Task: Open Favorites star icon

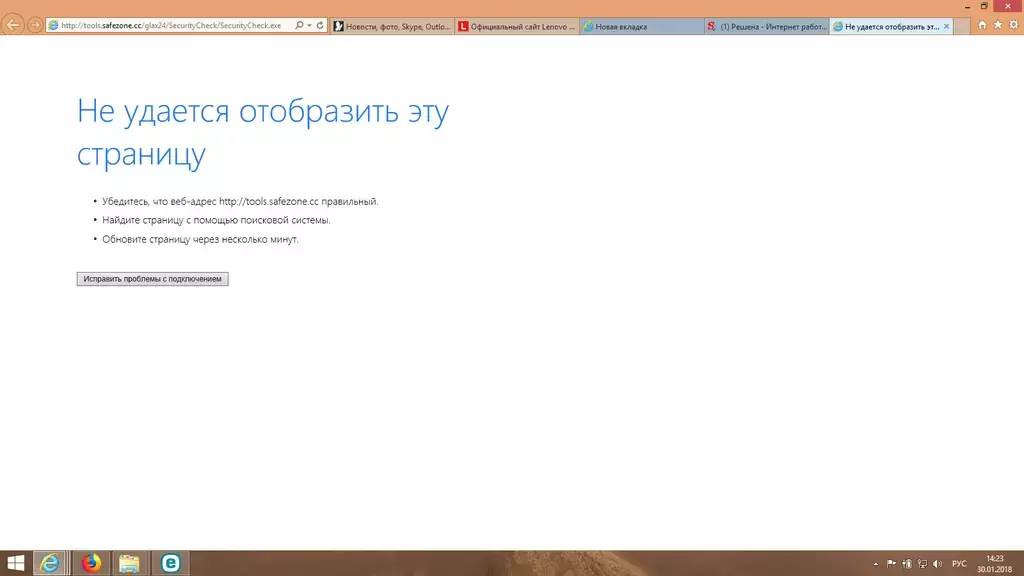Action: 998,25
